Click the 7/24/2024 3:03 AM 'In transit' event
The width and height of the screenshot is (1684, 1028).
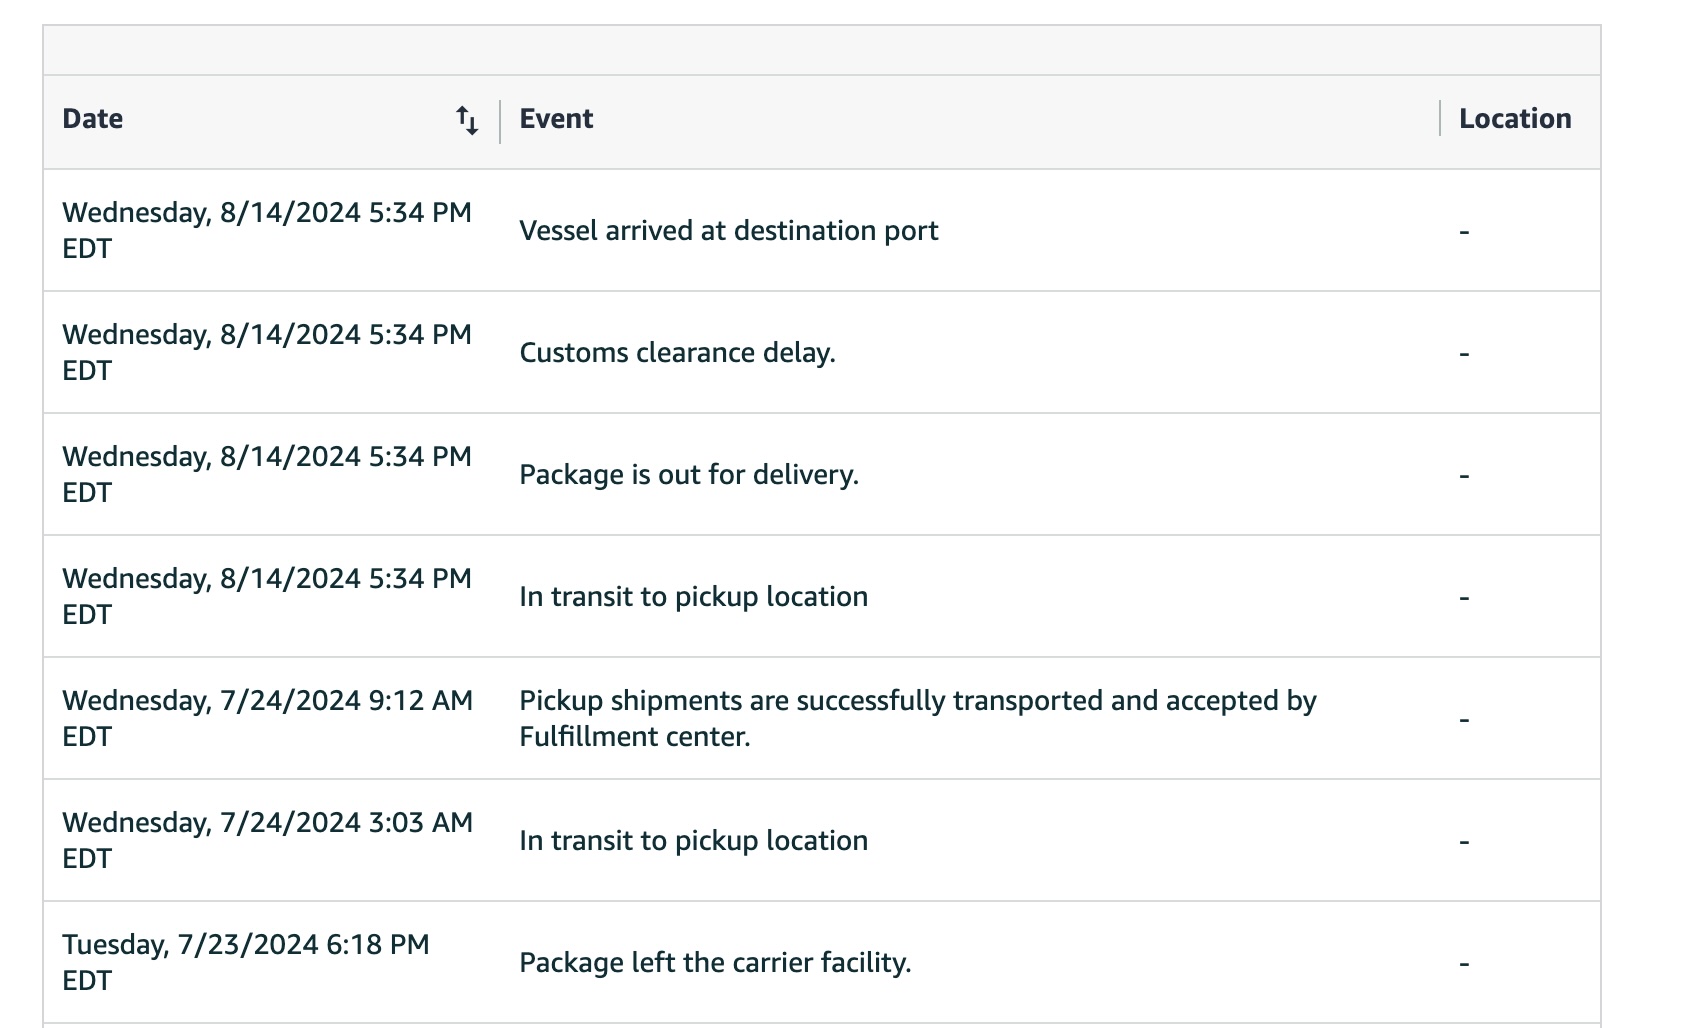[693, 841]
